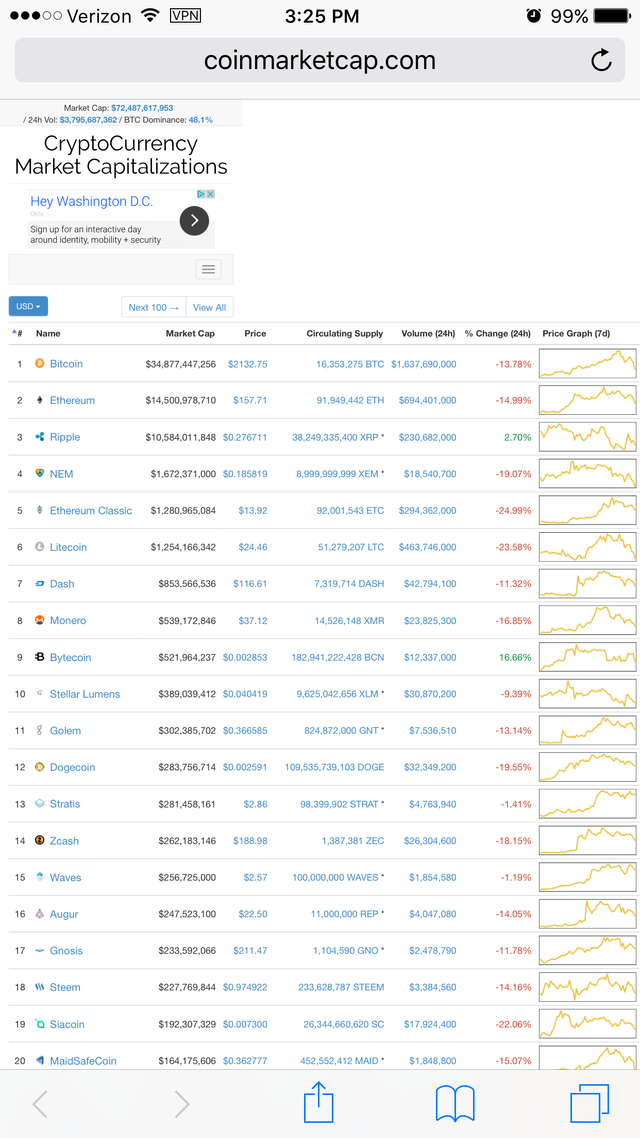The width and height of the screenshot is (640, 1138).
Task: Click the Siacoin logo icon
Action: coord(40,1024)
